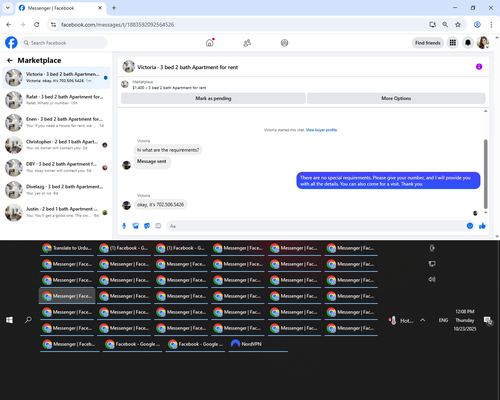Open the tab search dropdown arrow
The image size is (500, 400).
(8, 8)
